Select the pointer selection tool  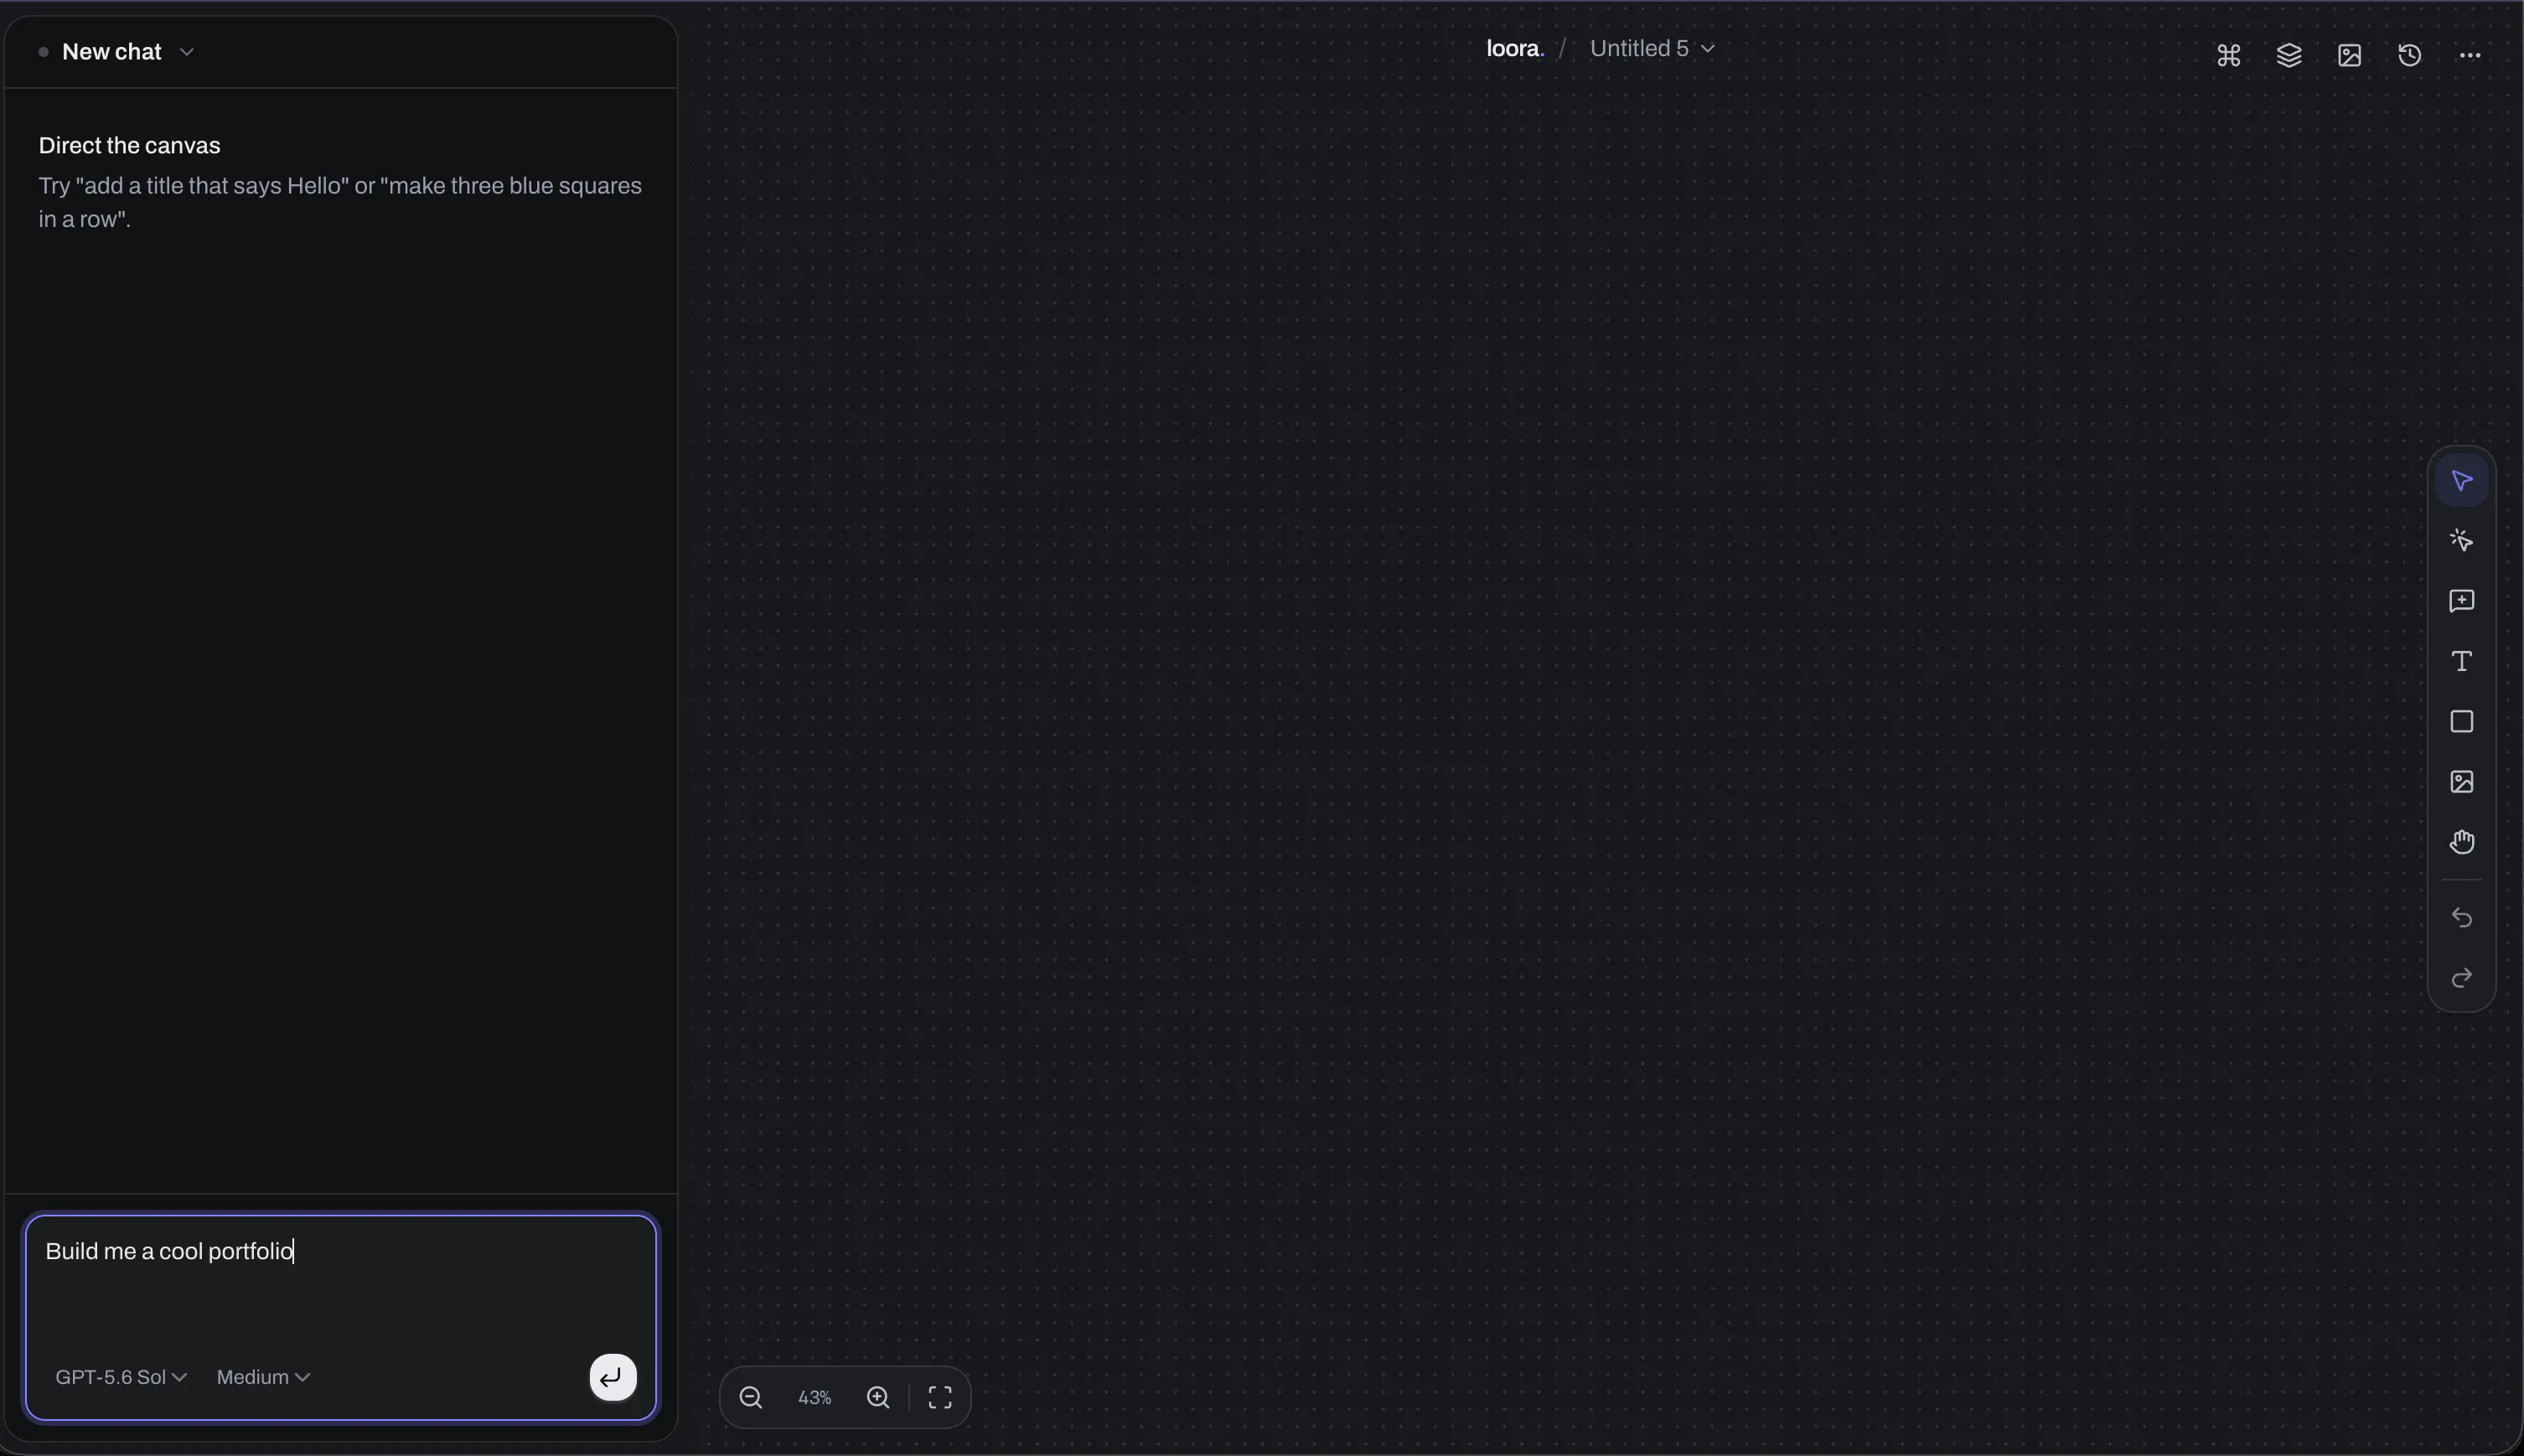[x=2462, y=481]
